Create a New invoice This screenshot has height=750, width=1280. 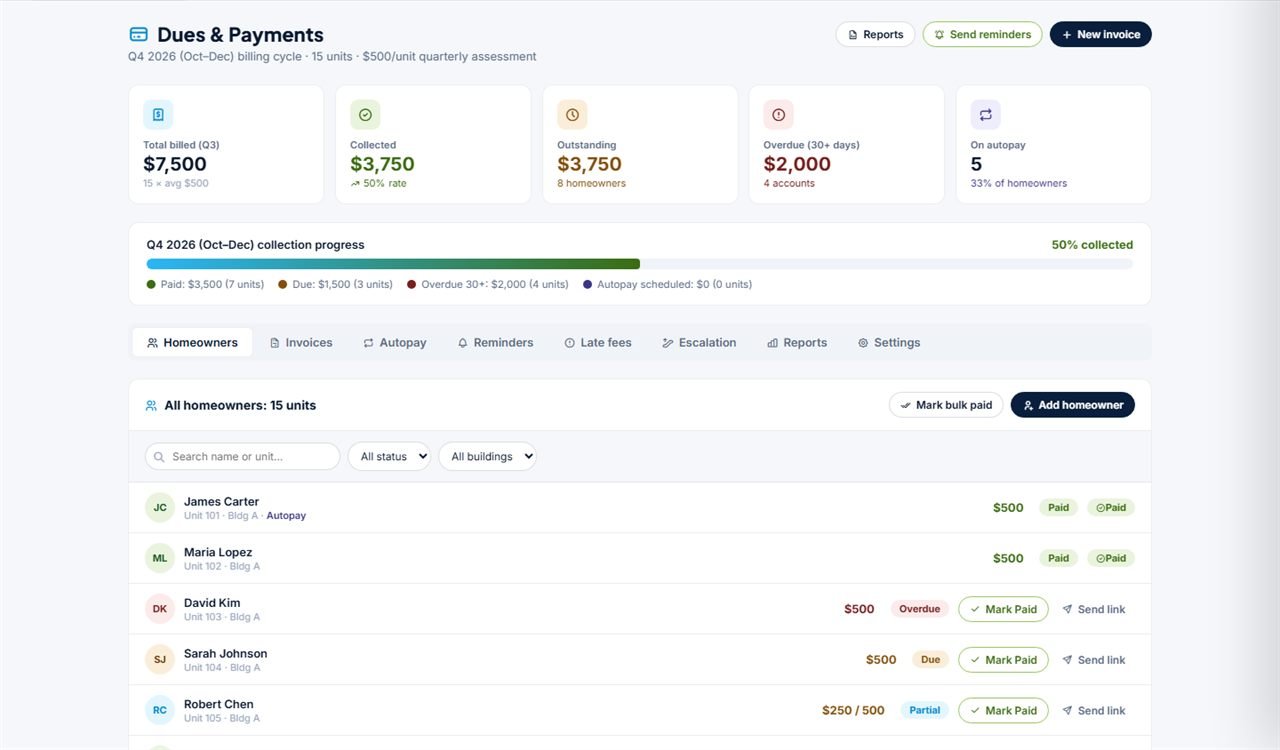pyautogui.click(x=1101, y=35)
